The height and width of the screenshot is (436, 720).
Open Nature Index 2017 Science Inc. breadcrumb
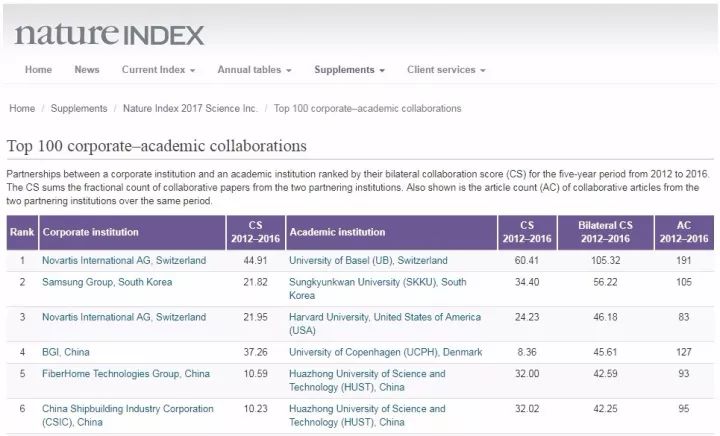[x=190, y=108]
